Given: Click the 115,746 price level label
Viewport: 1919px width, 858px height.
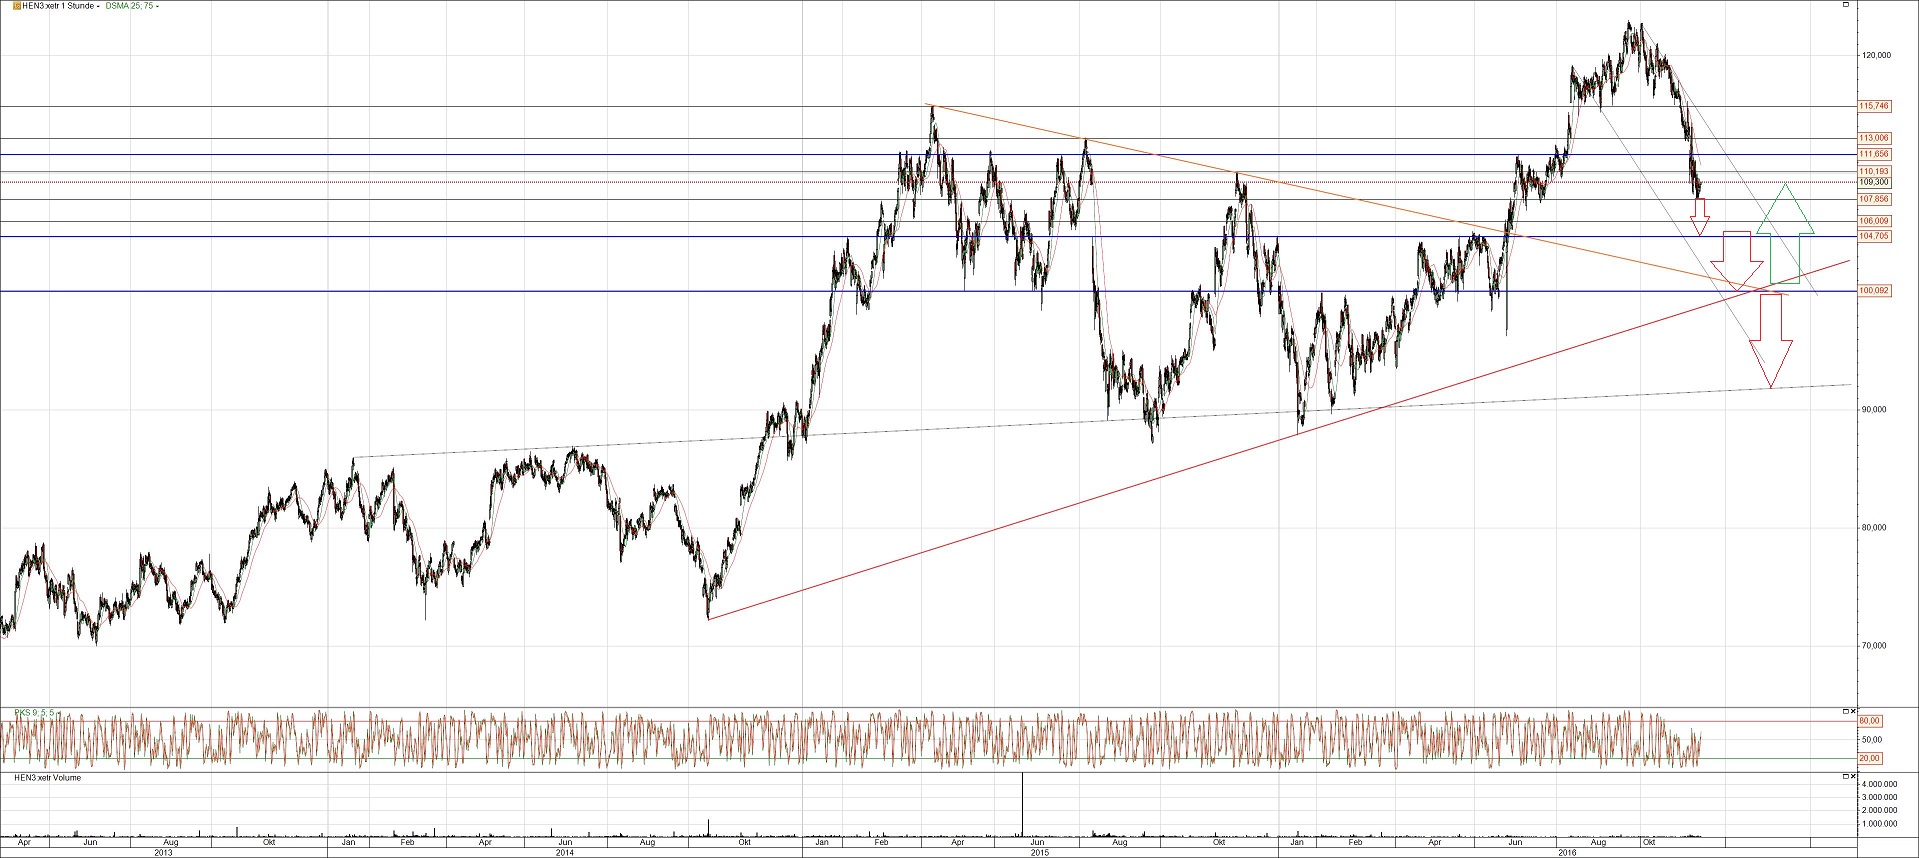Looking at the screenshot, I should tap(1873, 106).
